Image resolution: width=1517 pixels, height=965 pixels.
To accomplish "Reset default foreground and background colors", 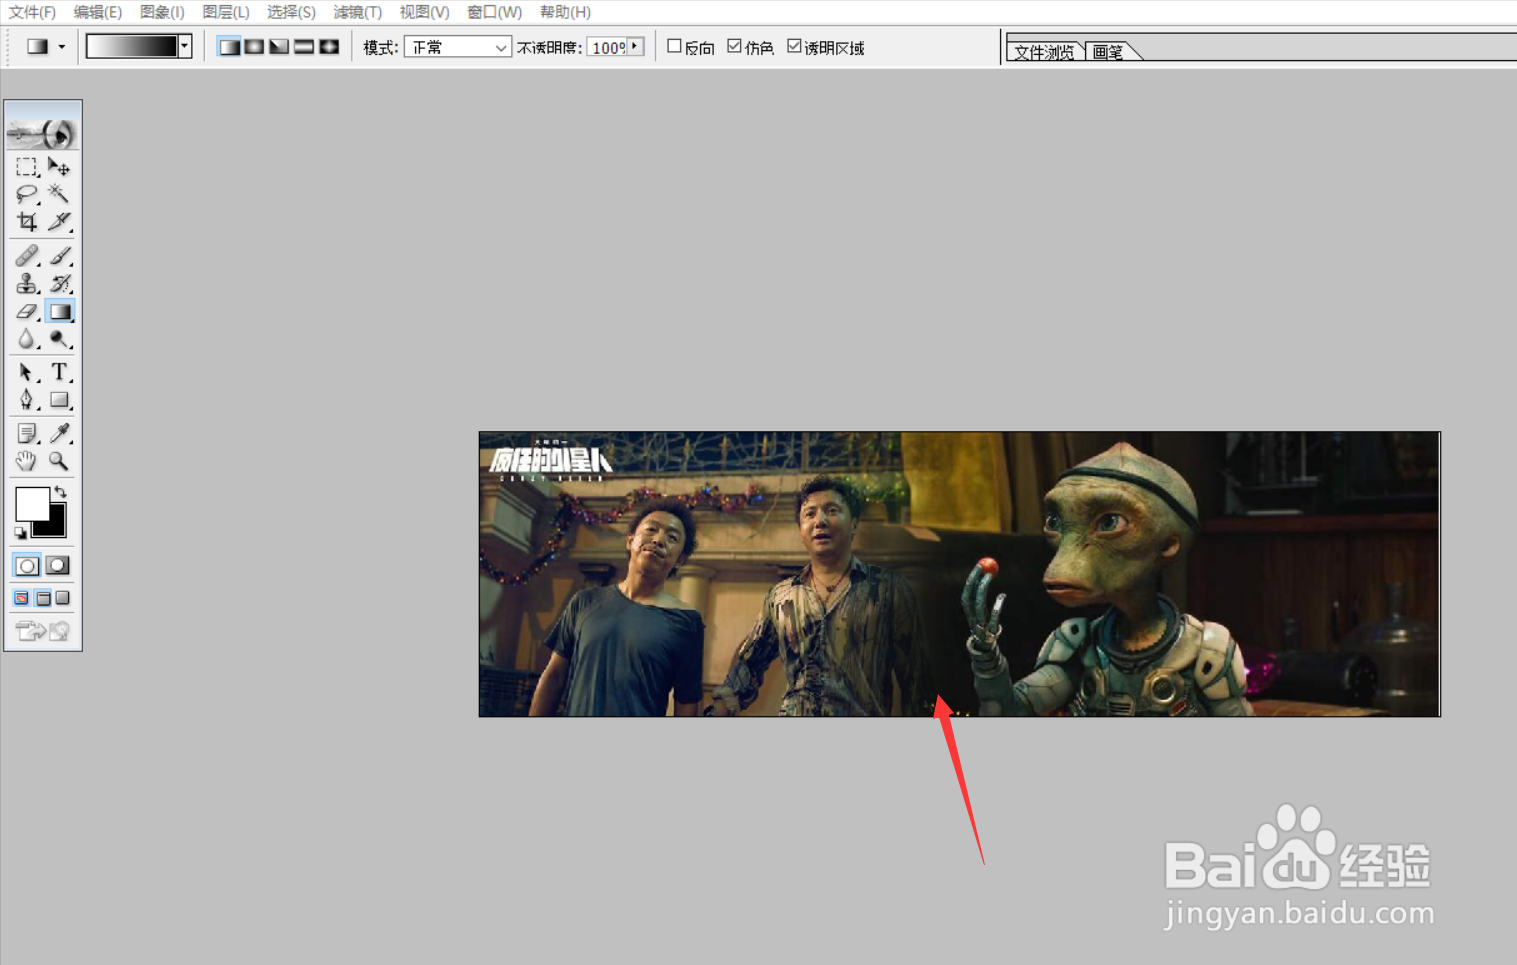I will [x=20, y=533].
